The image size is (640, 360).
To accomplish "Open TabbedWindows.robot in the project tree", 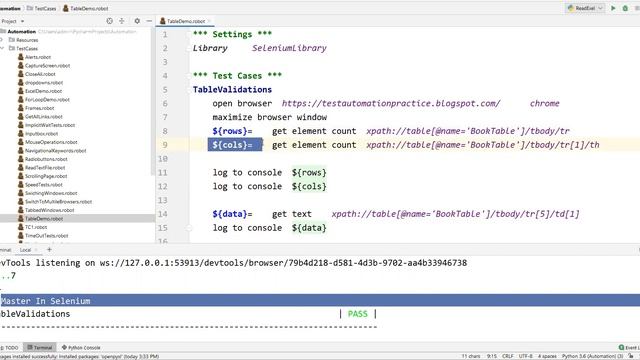I will (49, 210).
